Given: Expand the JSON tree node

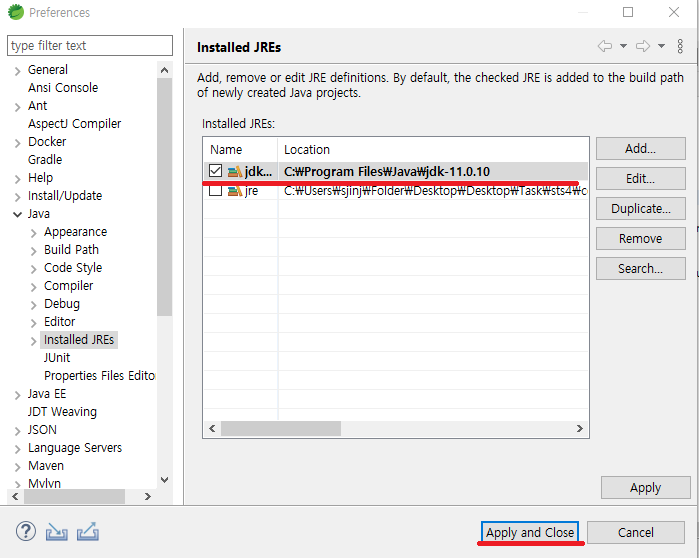Looking at the screenshot, I should [x=17, y=431].
